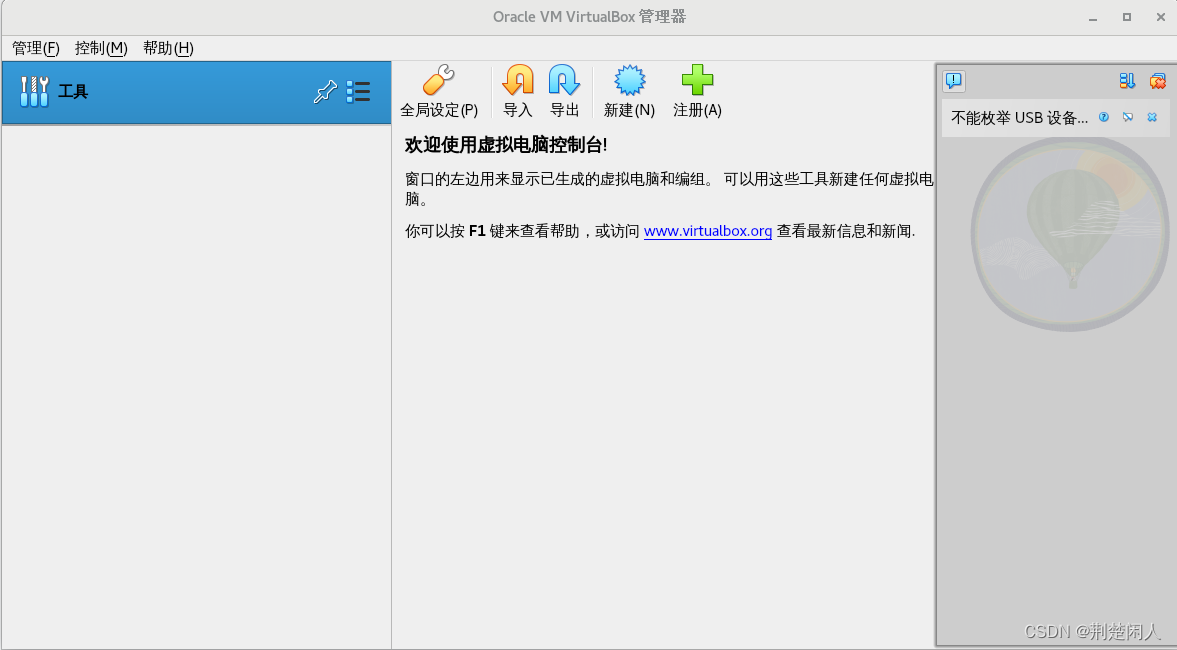Viewport: 1177px width, 650px height.
Task: Maximize the VirtualBox manager window
Action: 1127,17
